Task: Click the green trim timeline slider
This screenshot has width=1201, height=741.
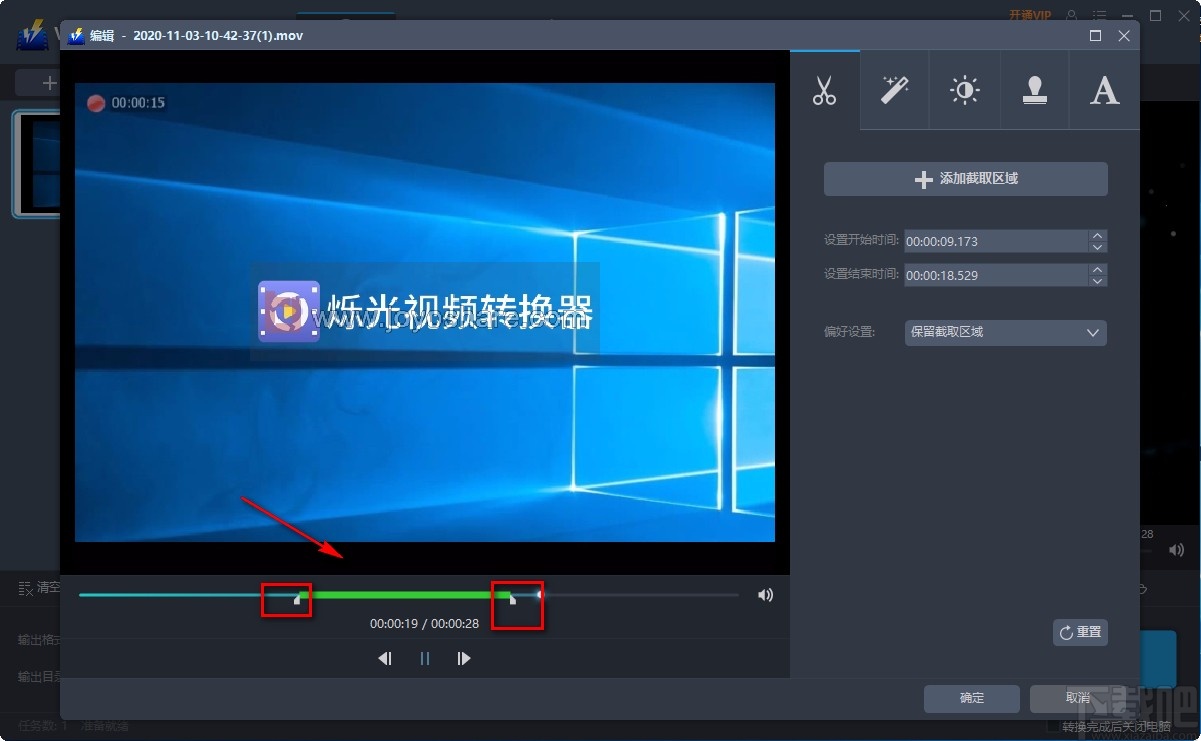Action: tap(400, 594)
